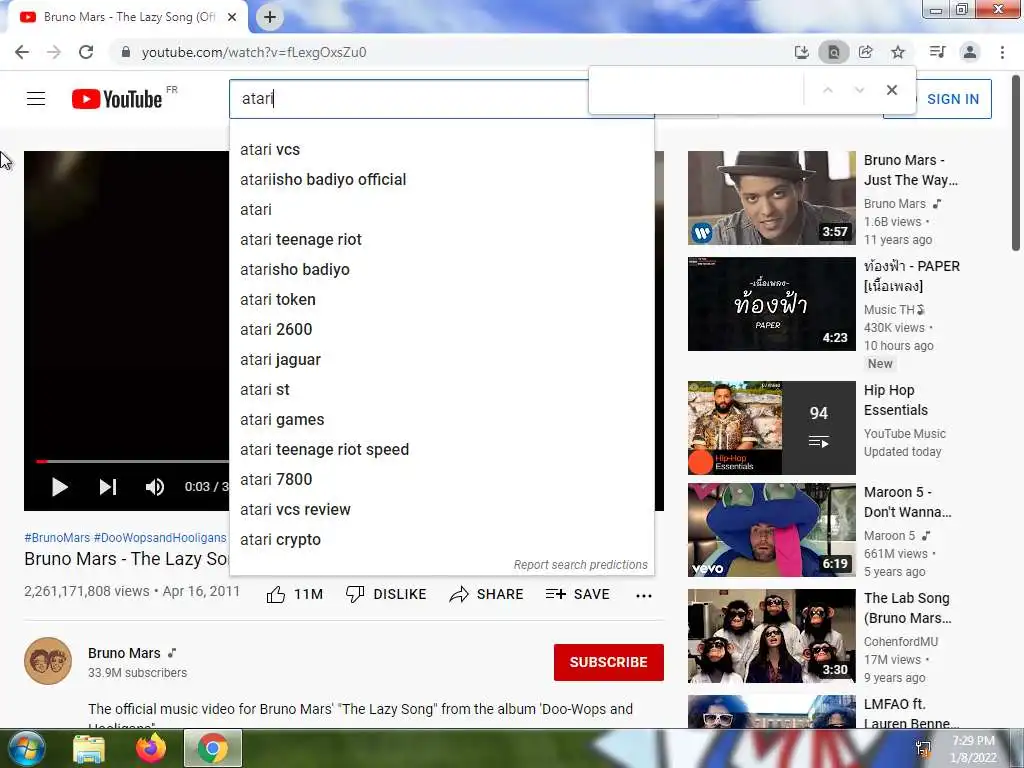This screenshot has height=768, width=1024.
Task: Go to next find result arrow
Action: 859,90
